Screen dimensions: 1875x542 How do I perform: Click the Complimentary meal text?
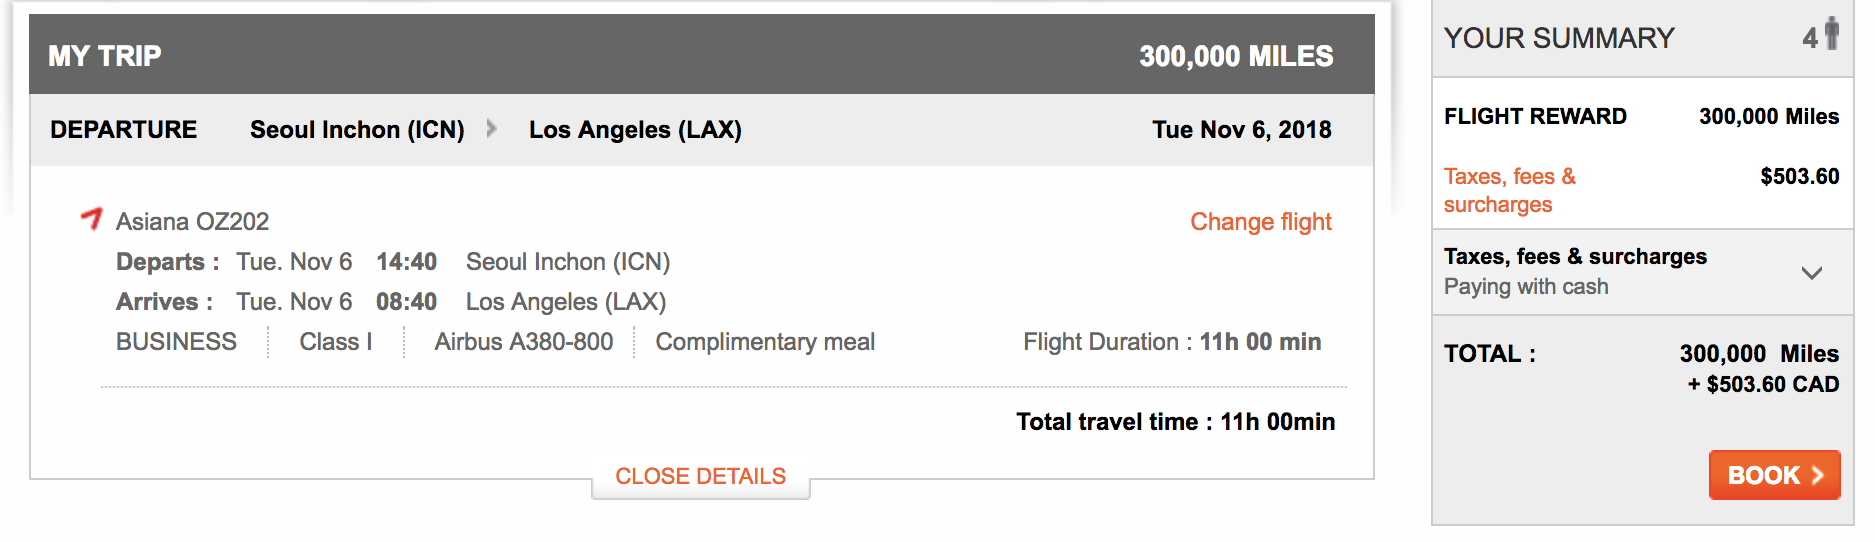click(765, 342)
